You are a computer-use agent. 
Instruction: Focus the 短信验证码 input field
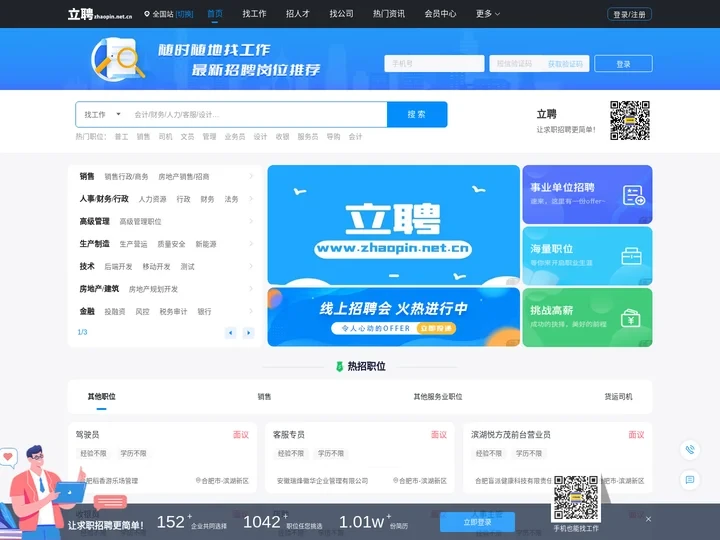pos(517,63)
